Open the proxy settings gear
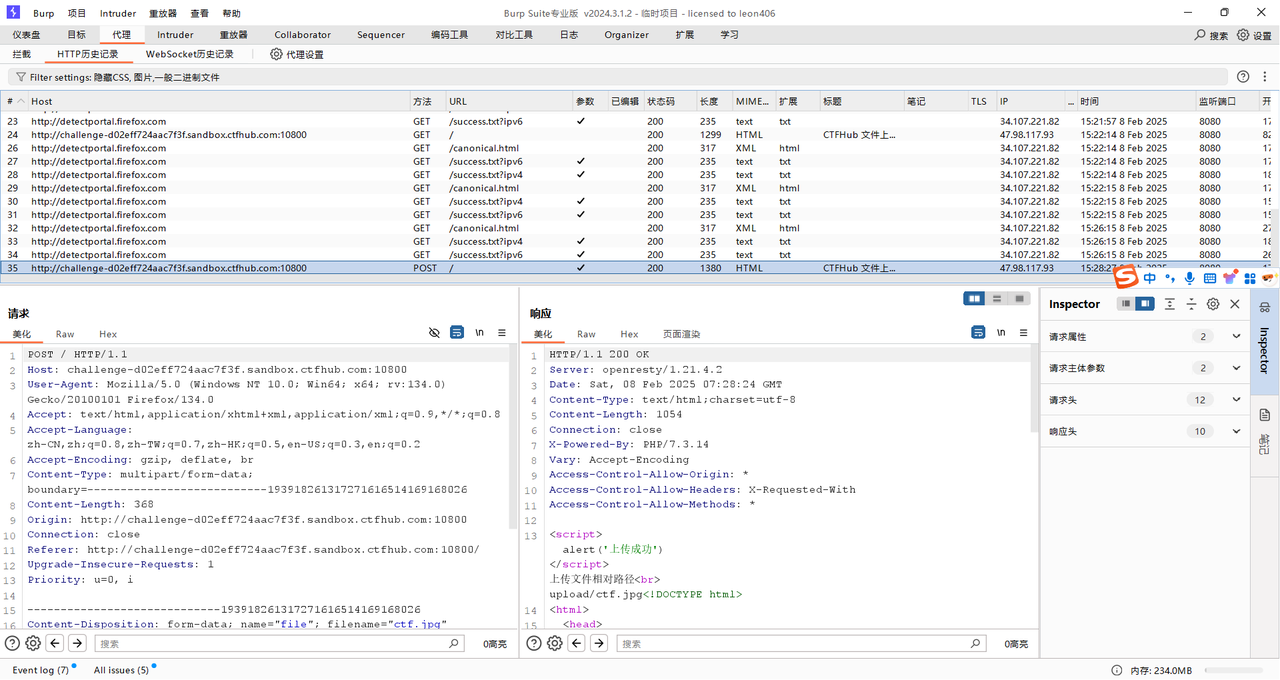 (x=277, y=54)
